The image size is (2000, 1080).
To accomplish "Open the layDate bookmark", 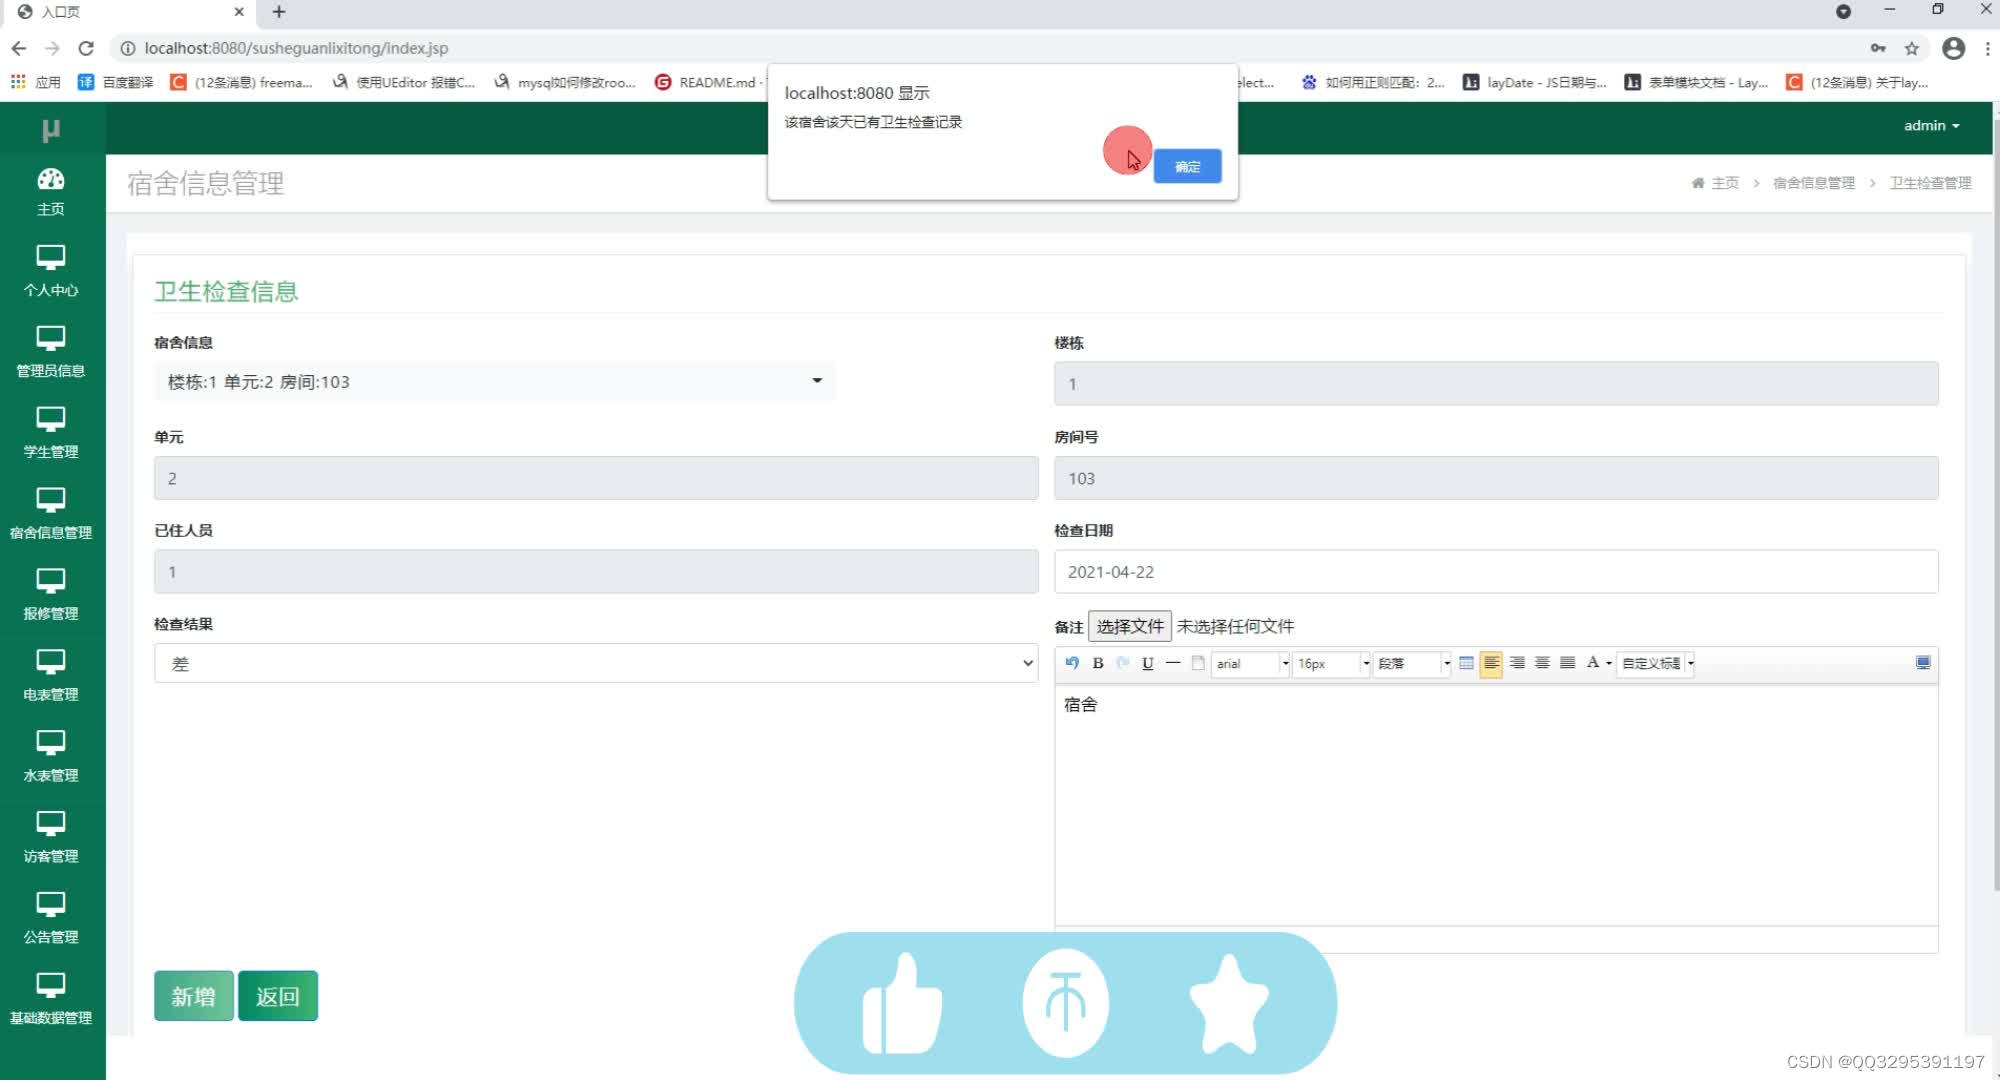I will point(1535,82).
